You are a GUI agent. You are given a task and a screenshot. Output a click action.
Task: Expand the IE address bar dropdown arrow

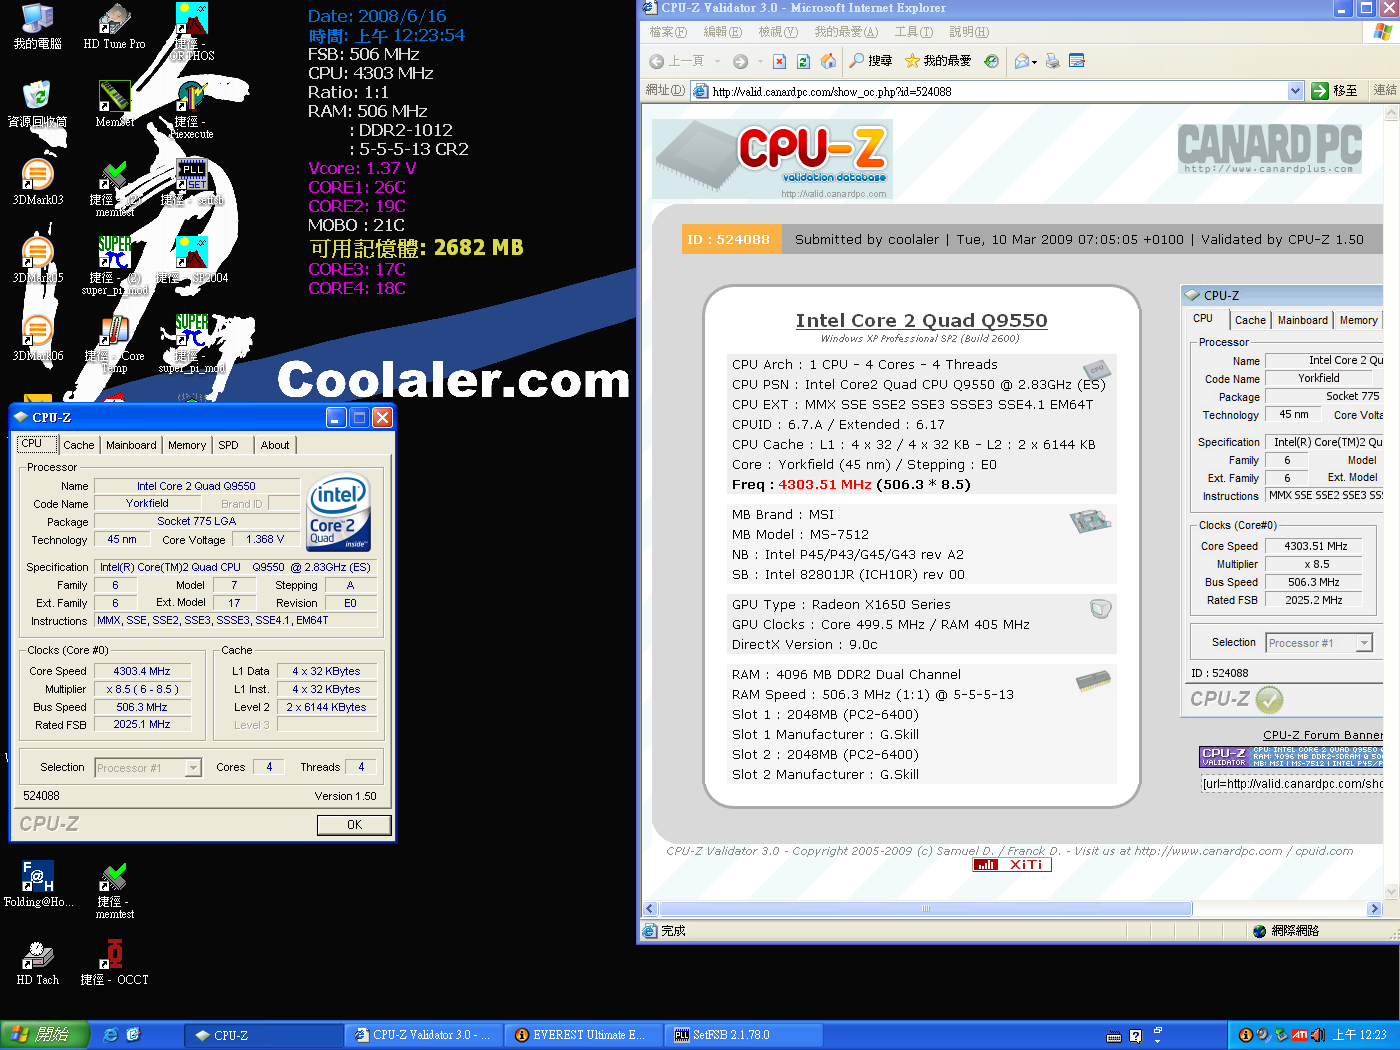[1295, 91]
